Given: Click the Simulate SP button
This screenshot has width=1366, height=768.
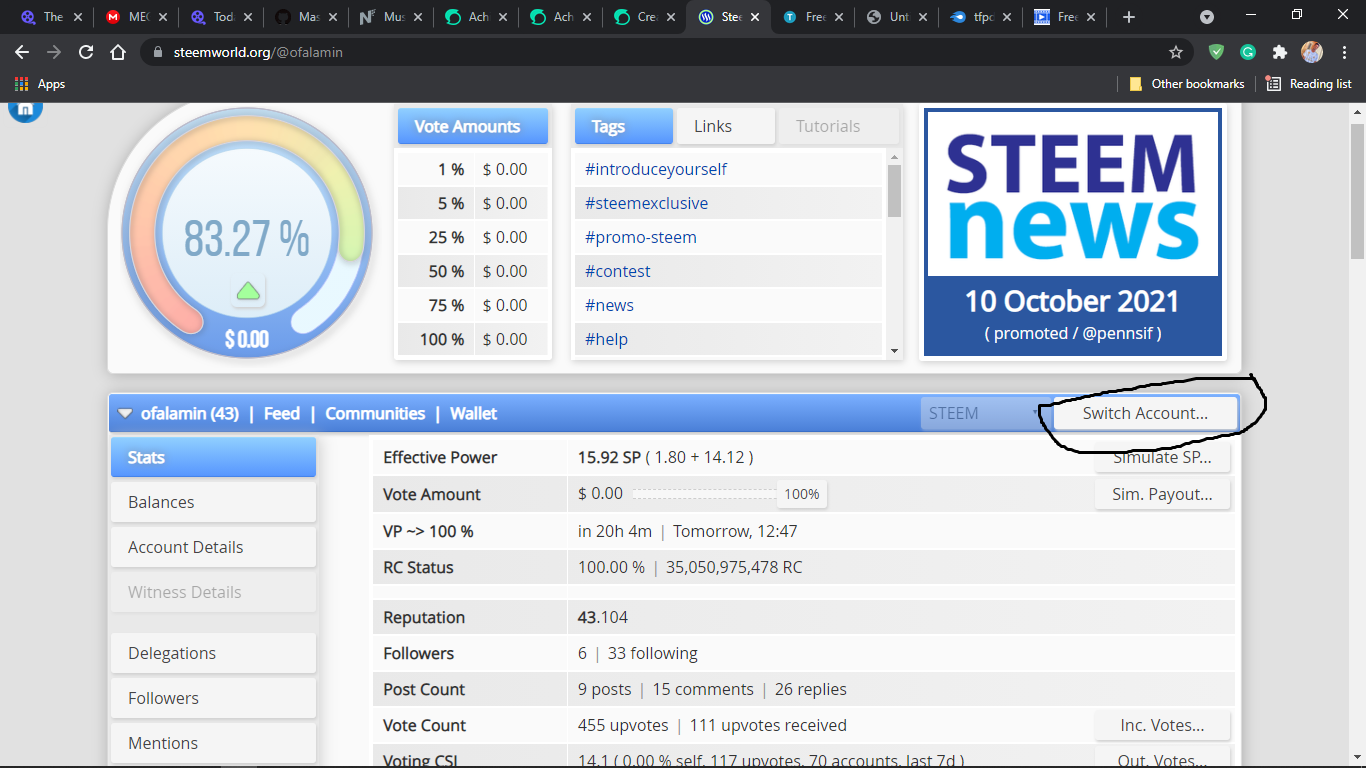Looking at the screenshot, I should click(x=1162, y=457).
